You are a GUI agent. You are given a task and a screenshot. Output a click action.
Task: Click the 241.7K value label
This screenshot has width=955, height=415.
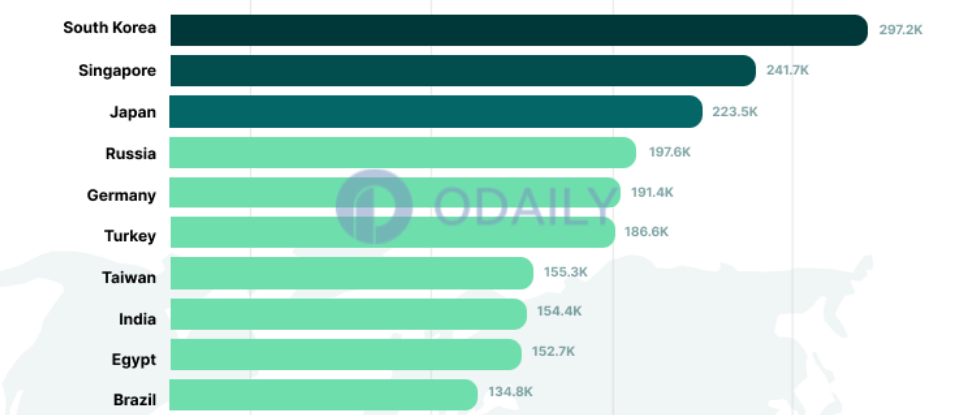coord(788,70)
